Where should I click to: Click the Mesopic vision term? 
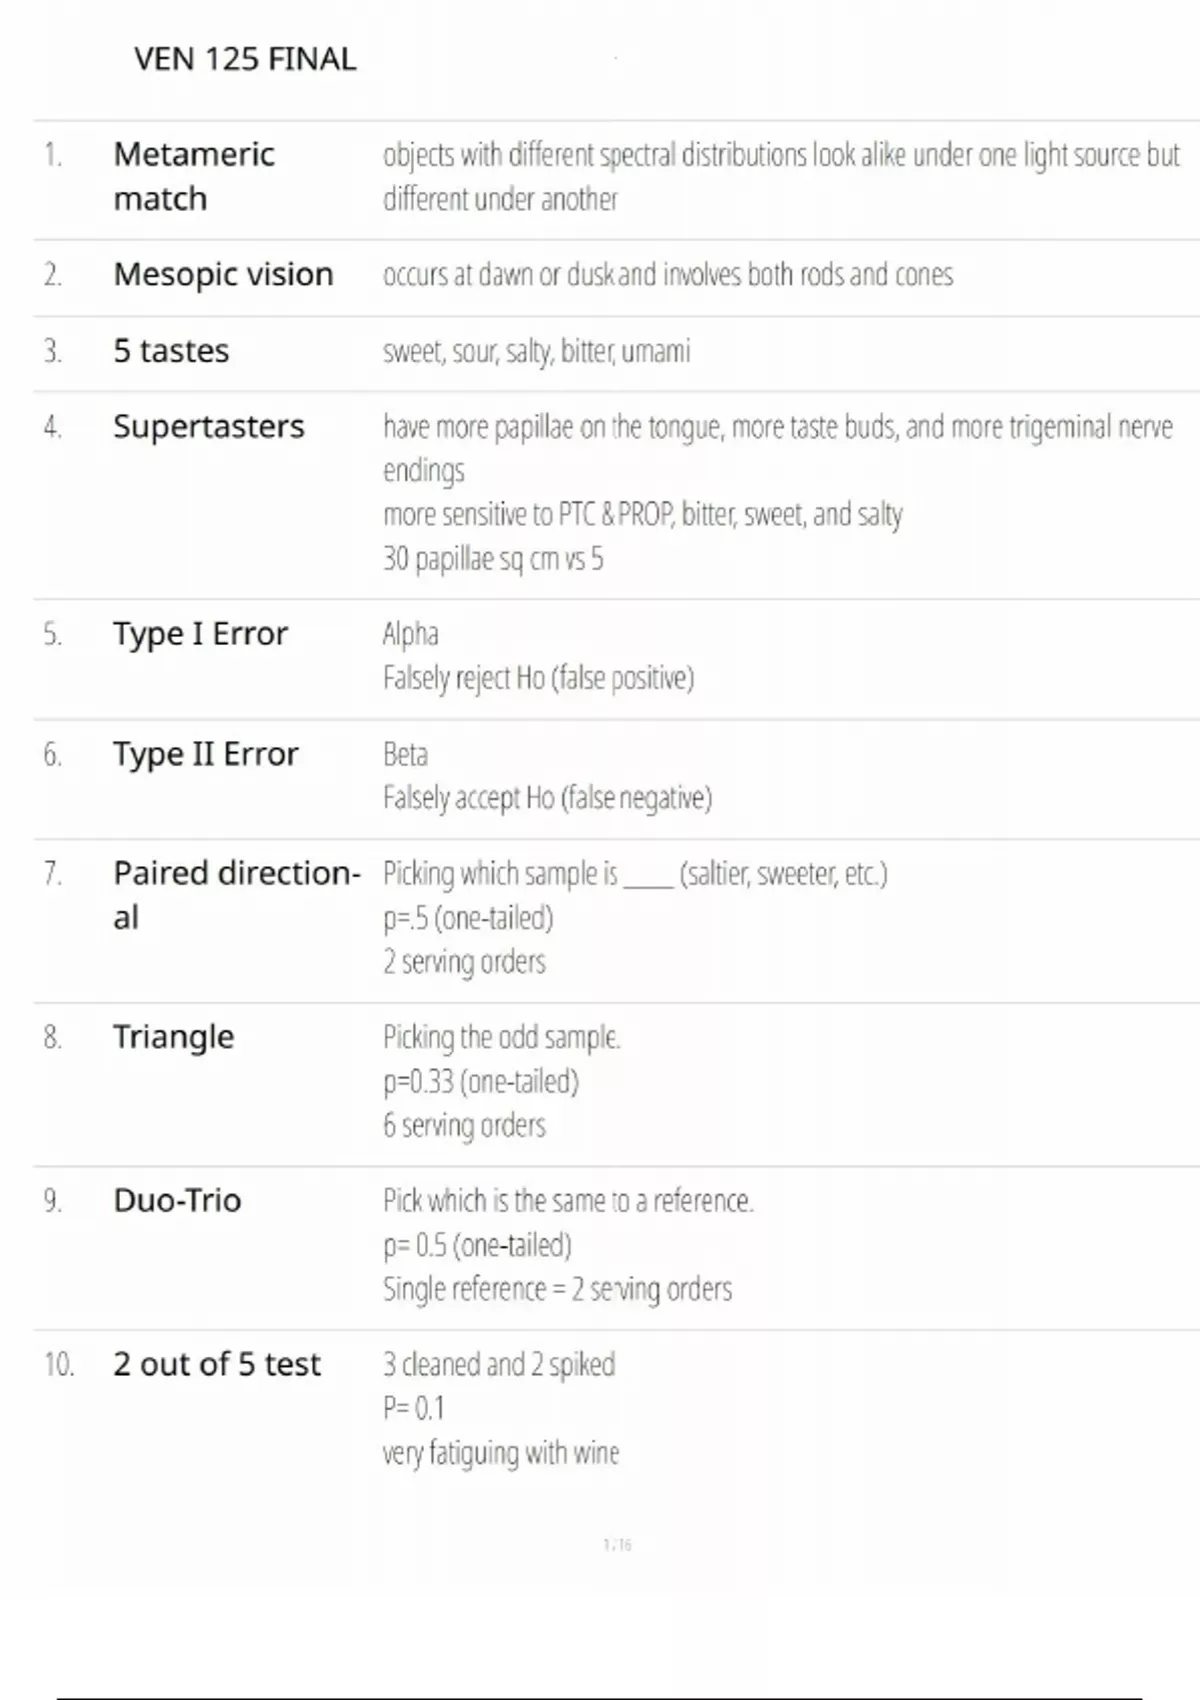click(223, 274)
